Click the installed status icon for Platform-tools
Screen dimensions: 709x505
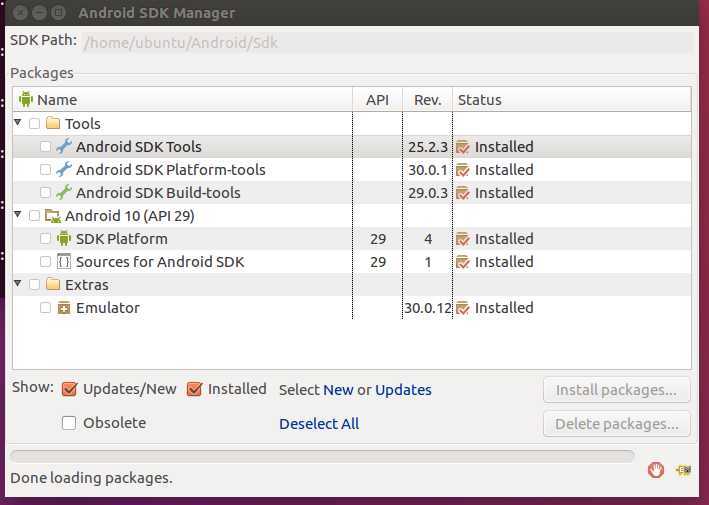[x=463, y=170]
